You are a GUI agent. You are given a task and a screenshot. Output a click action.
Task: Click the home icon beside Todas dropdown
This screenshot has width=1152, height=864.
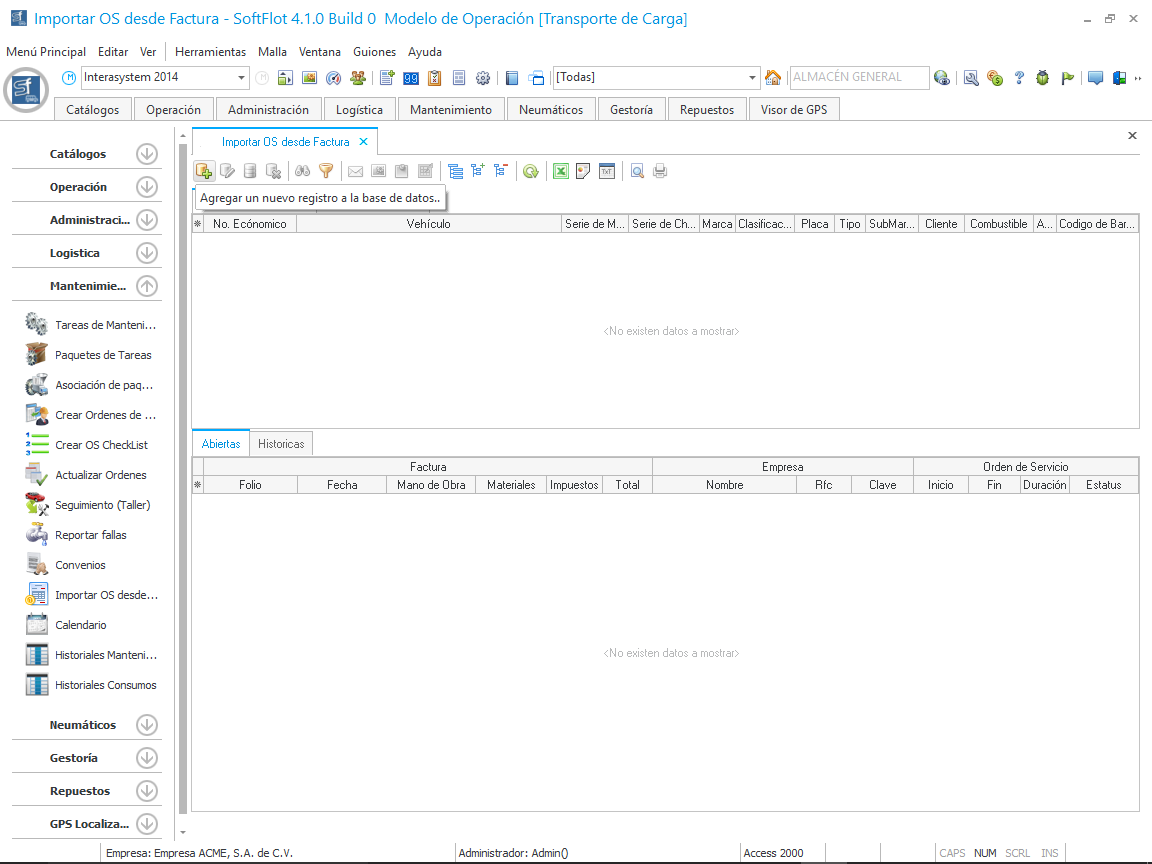point(773,78)
